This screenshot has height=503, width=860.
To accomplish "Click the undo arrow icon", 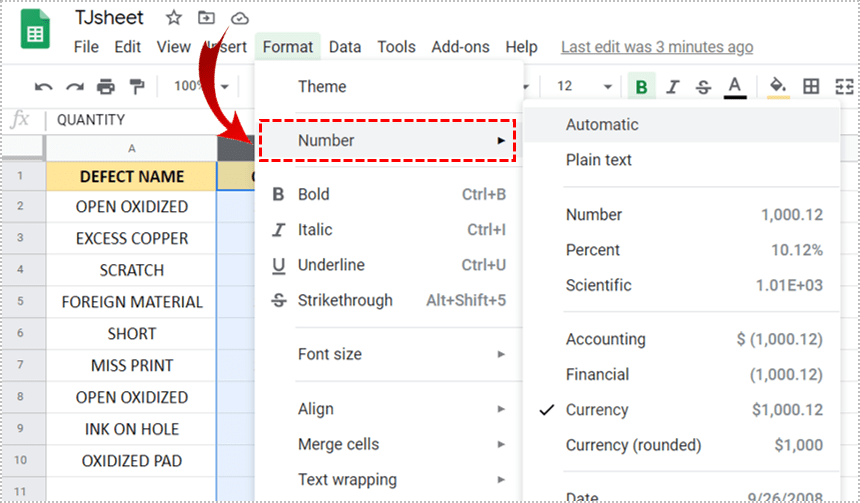I will [43, 86].
